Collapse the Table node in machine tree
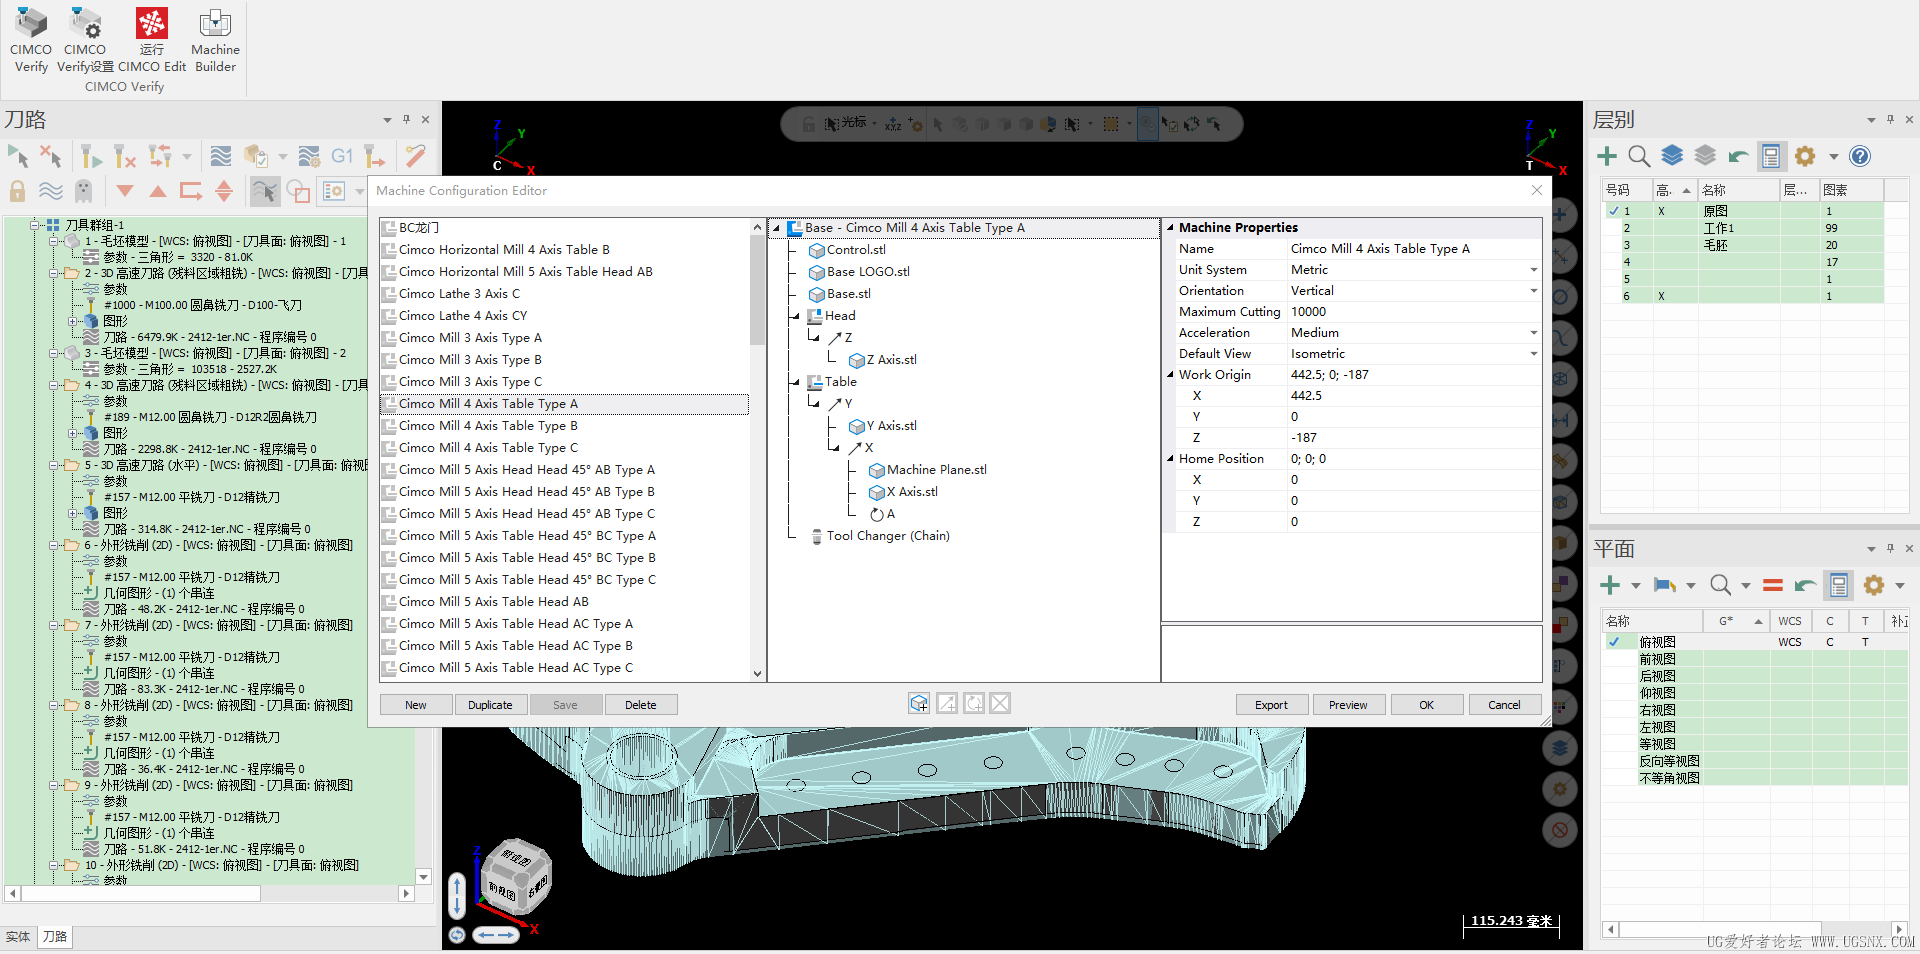 click(796, 382)
